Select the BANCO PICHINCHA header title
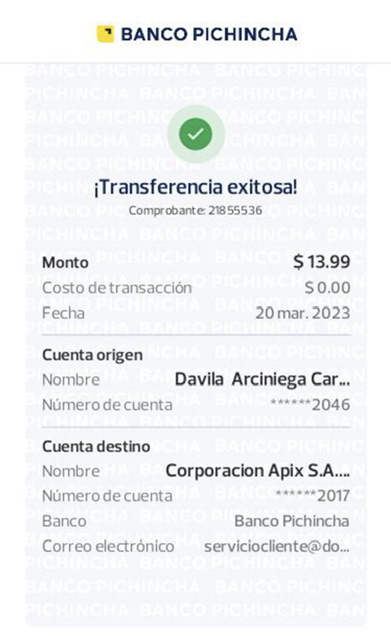 click(209, 34)
